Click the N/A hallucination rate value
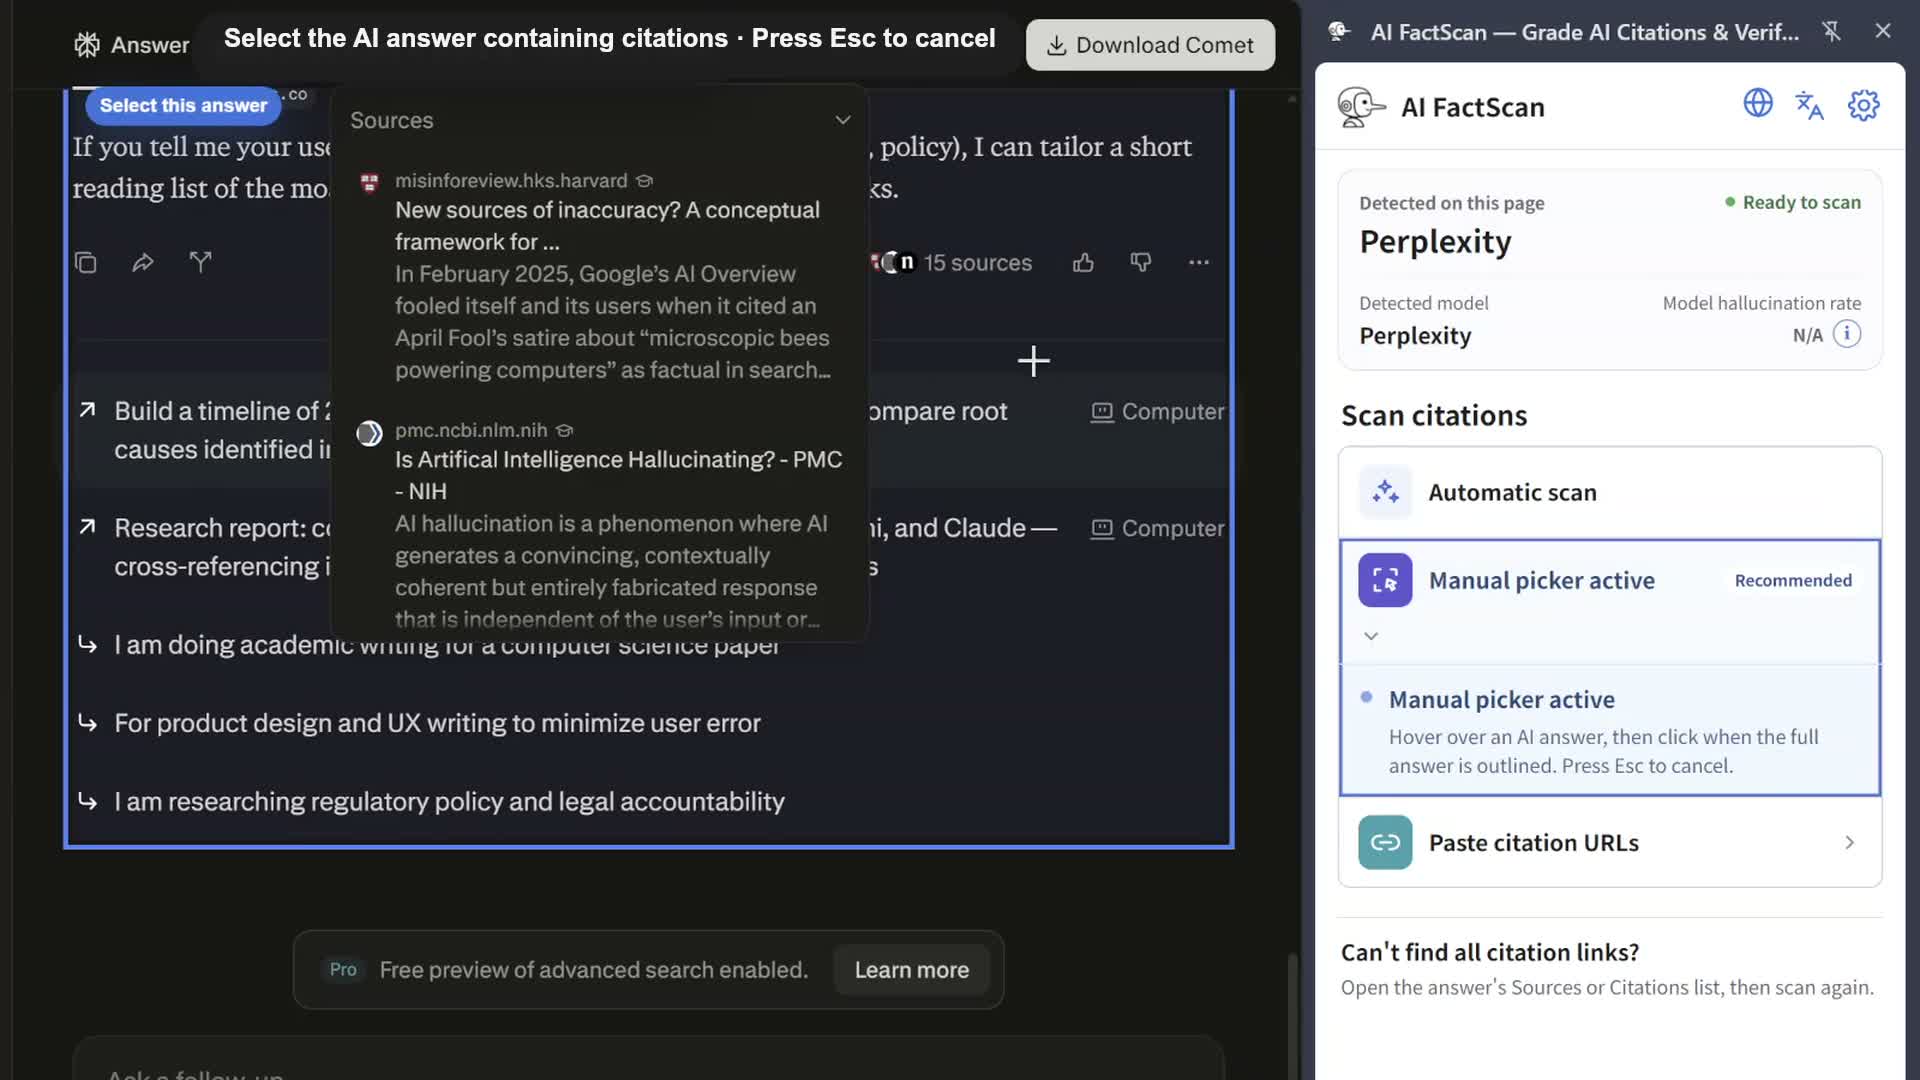1920x1080 pixels. click(x=1807, y=335)
